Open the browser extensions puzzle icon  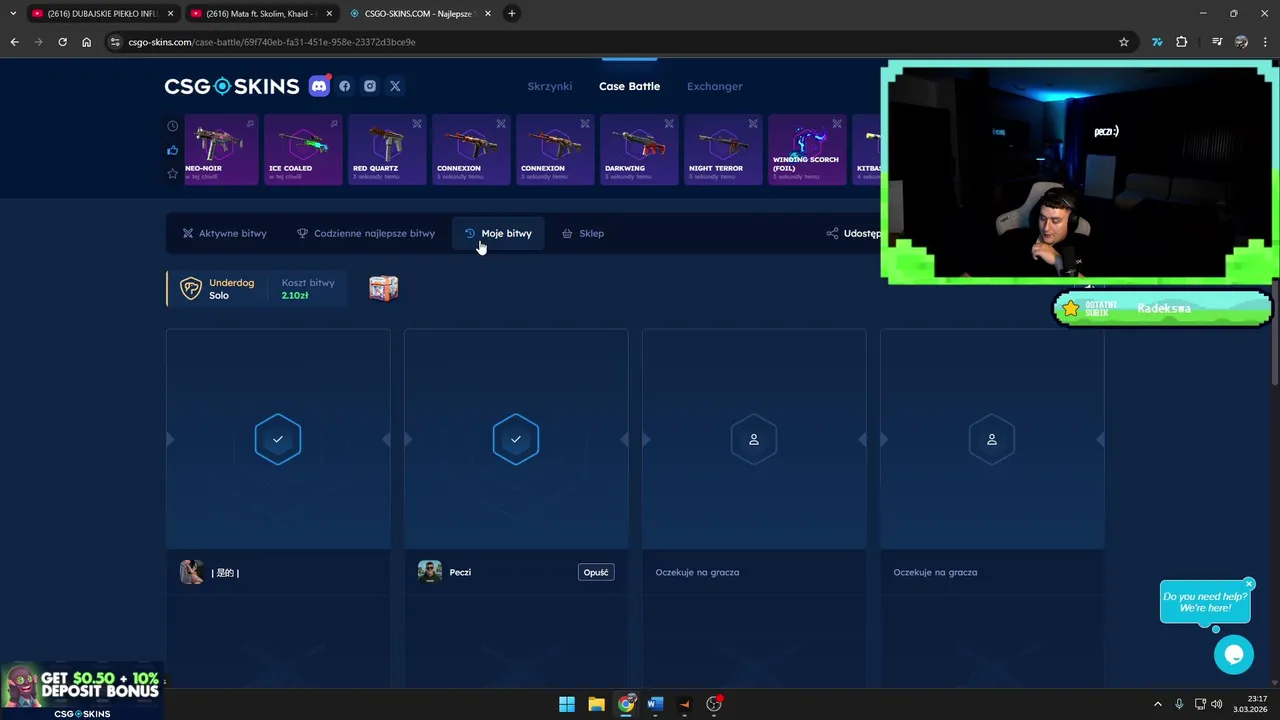click(1182, 42)
